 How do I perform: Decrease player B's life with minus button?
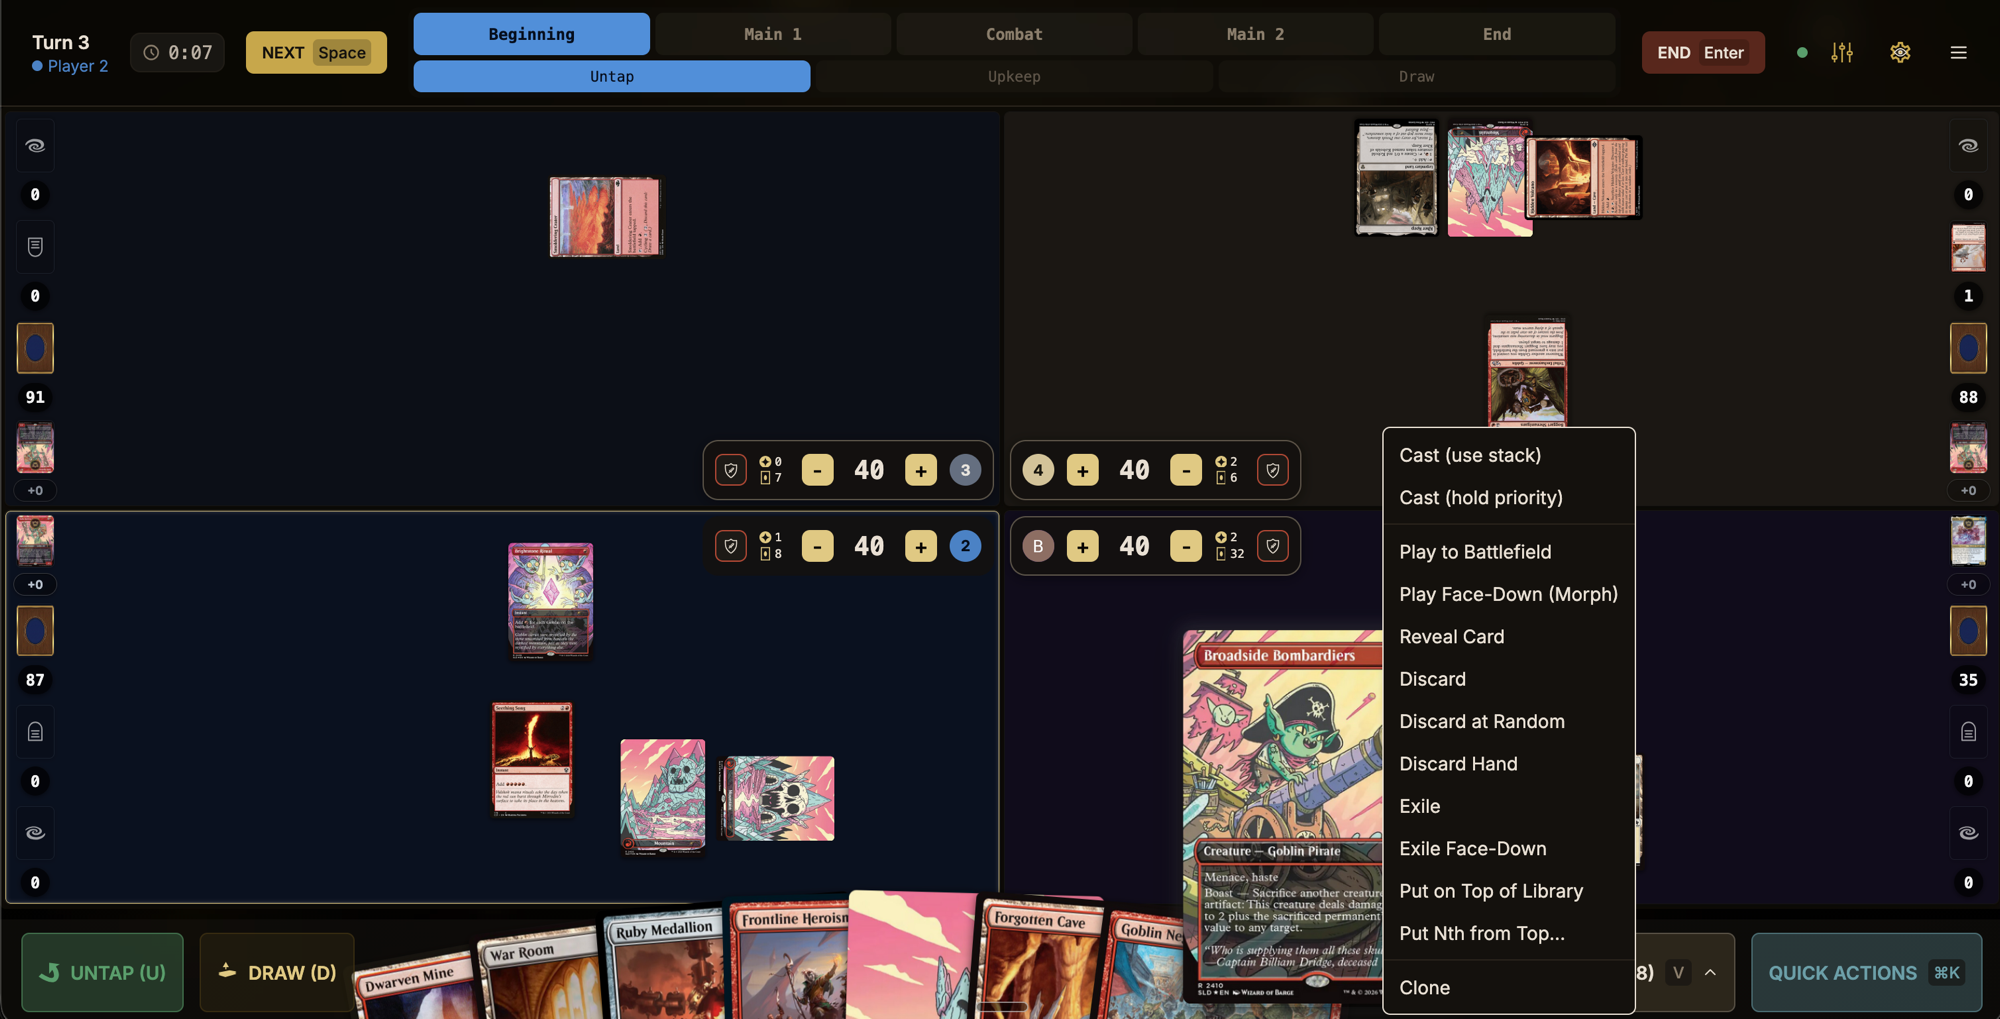[1186, 546]
